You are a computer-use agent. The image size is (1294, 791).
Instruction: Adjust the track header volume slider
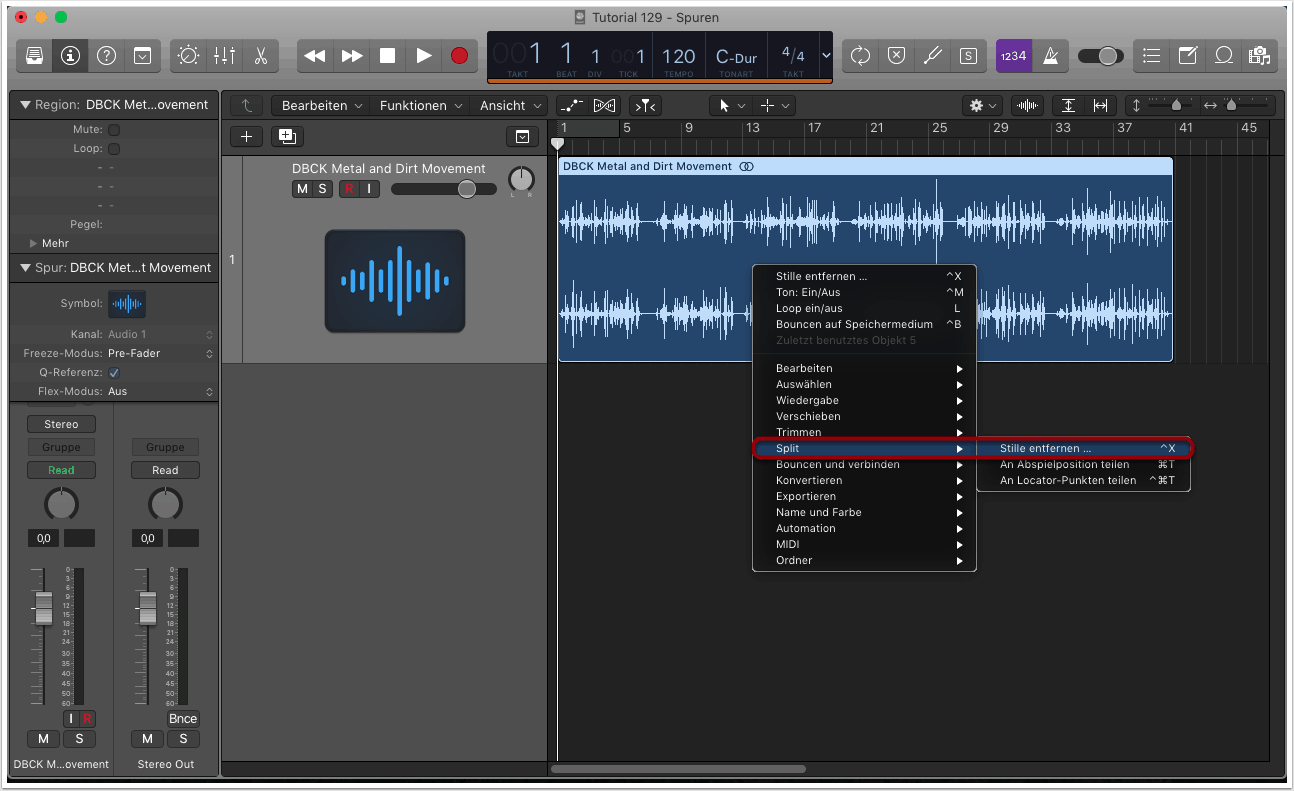pos(466,189)
